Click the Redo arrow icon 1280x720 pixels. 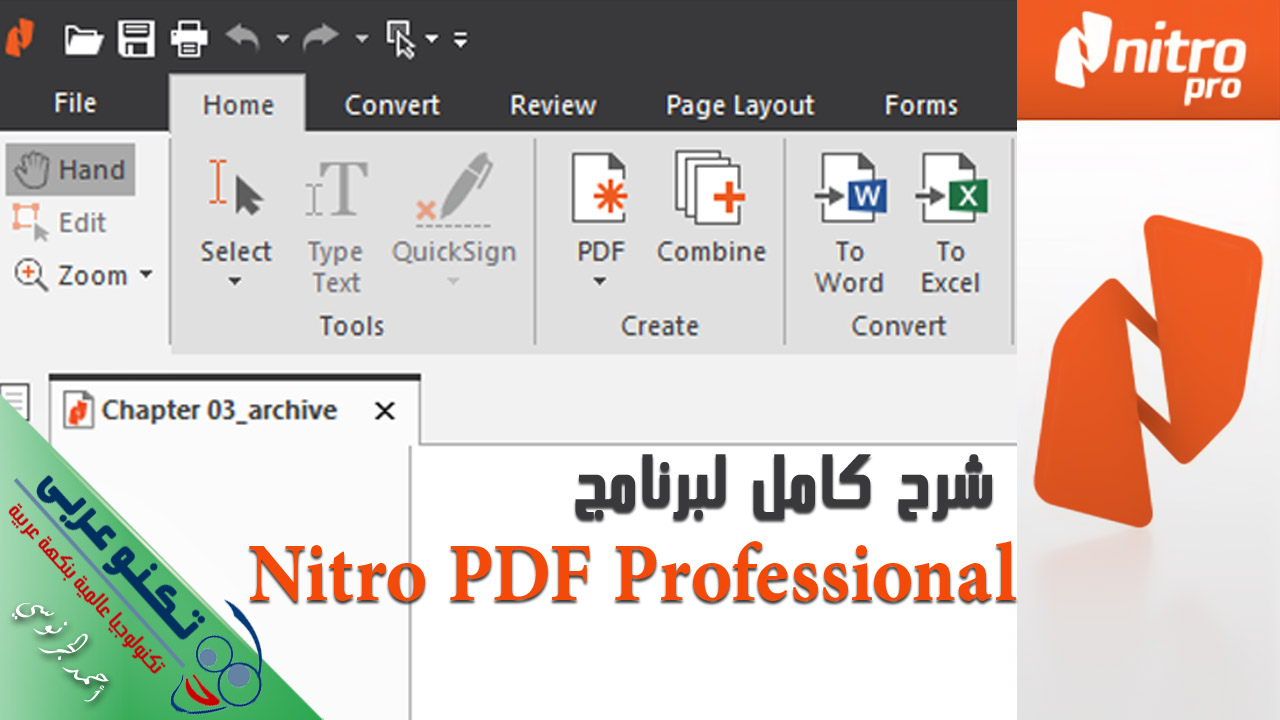[320, 39]
